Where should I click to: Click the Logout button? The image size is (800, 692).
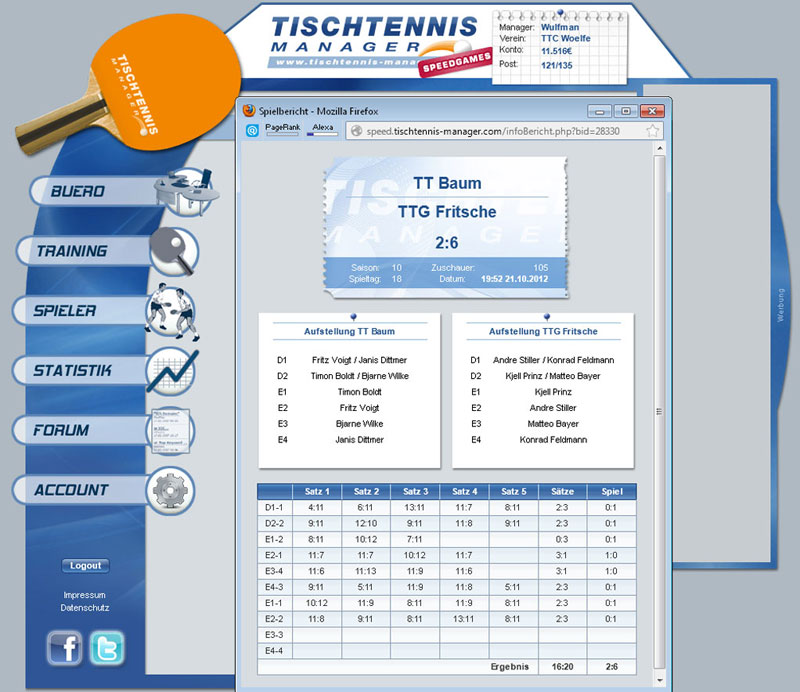click(85, 565)
